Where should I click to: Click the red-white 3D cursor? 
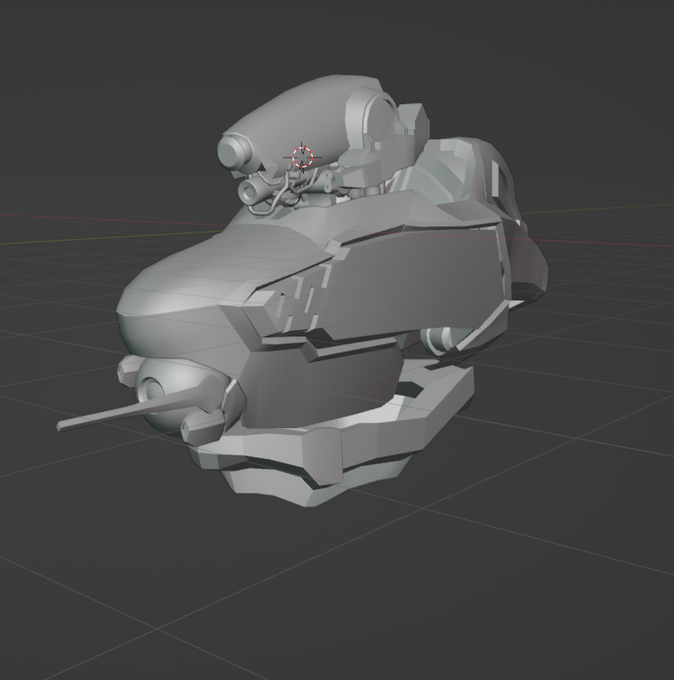302,157
